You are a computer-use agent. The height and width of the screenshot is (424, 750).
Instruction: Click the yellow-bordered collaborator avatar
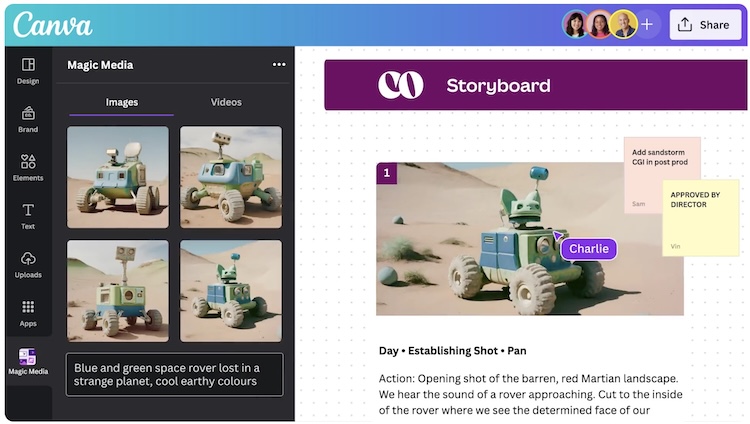coord(623,24)
